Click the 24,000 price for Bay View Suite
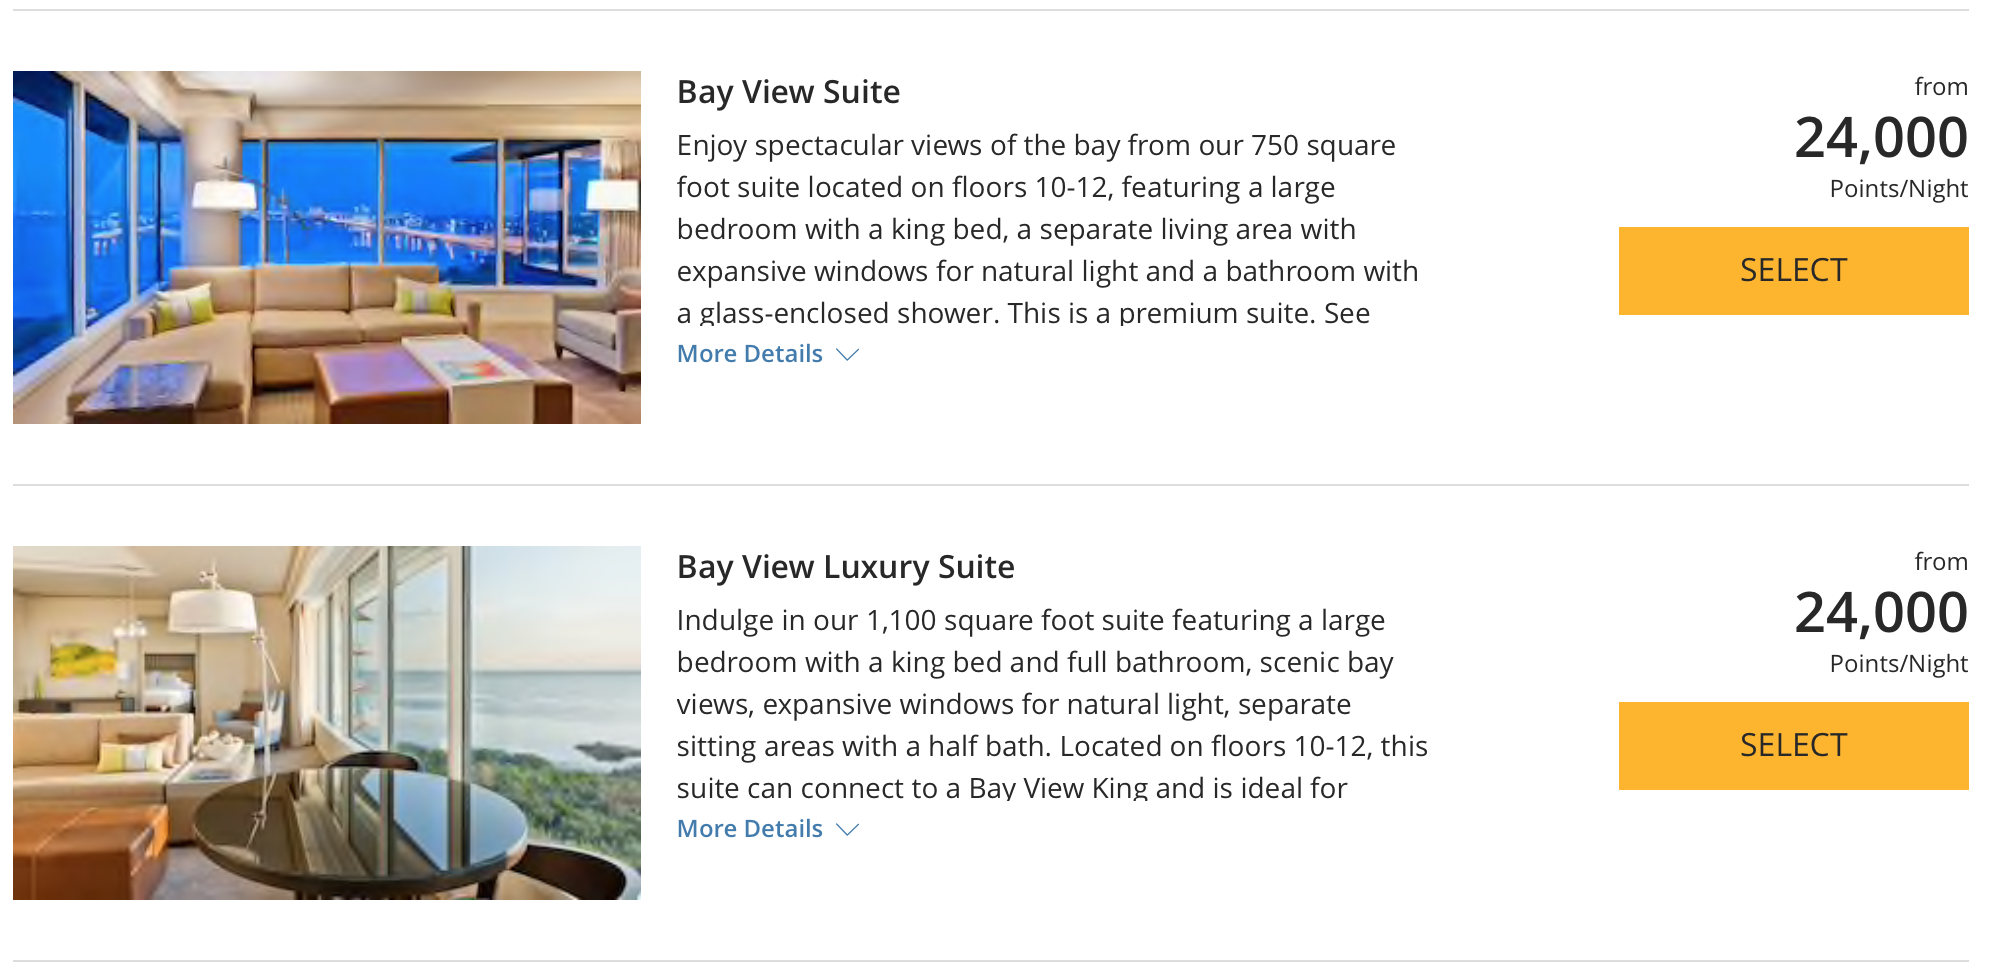This screenshot has height=976, width=2002. coord(1880,138)
